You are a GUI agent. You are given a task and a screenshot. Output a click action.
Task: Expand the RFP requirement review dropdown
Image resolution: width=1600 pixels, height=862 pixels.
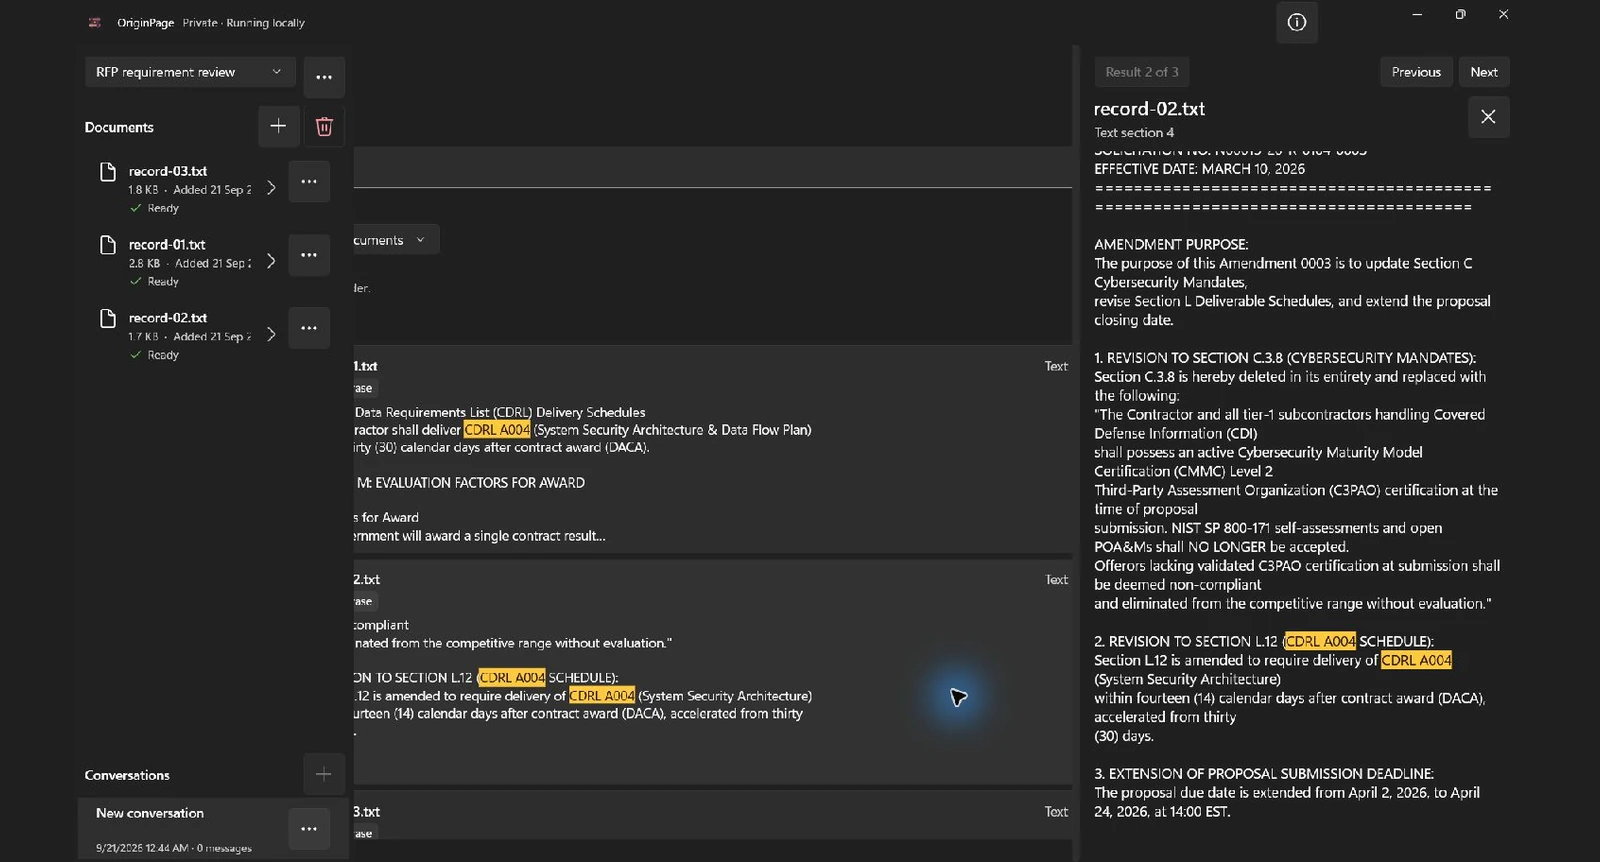point(190,72)
